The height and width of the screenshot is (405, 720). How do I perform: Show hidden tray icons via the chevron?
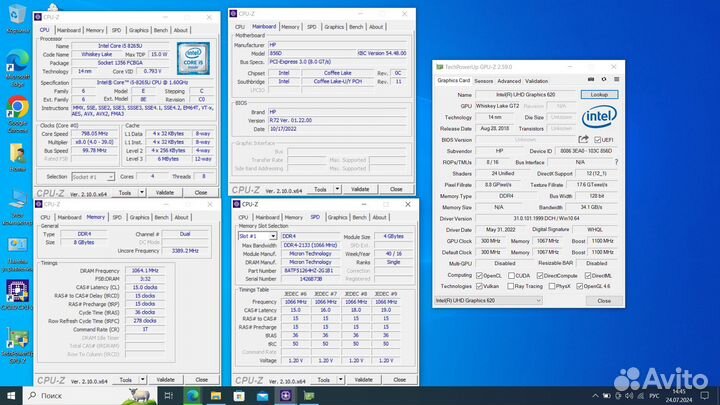[595, 395]
